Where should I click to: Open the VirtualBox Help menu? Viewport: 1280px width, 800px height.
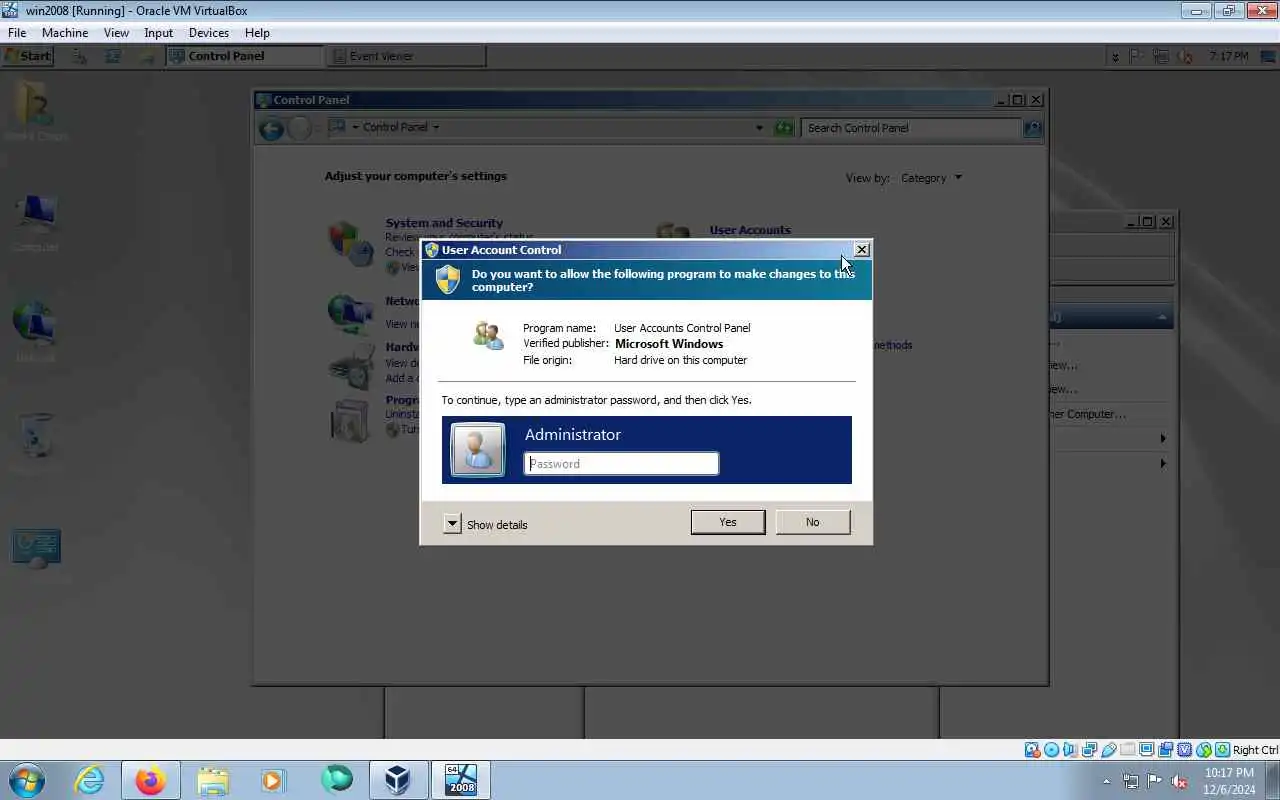(x=257, y=33)
